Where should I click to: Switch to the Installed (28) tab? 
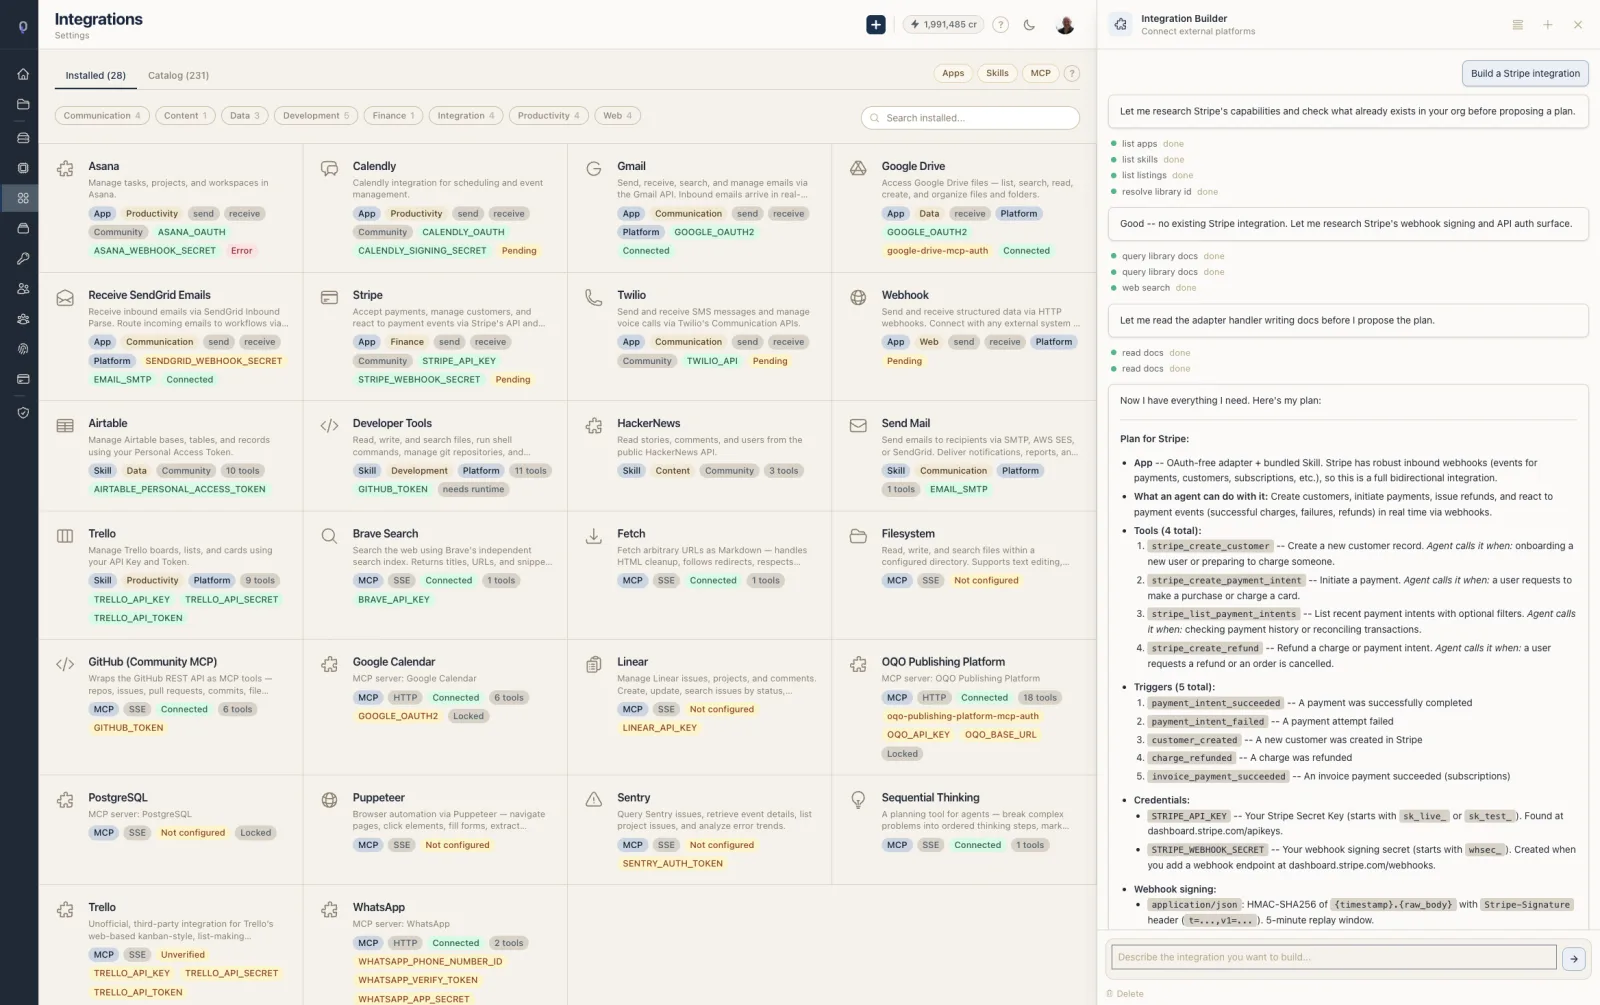pyautogui.click(x=96, y=75)
